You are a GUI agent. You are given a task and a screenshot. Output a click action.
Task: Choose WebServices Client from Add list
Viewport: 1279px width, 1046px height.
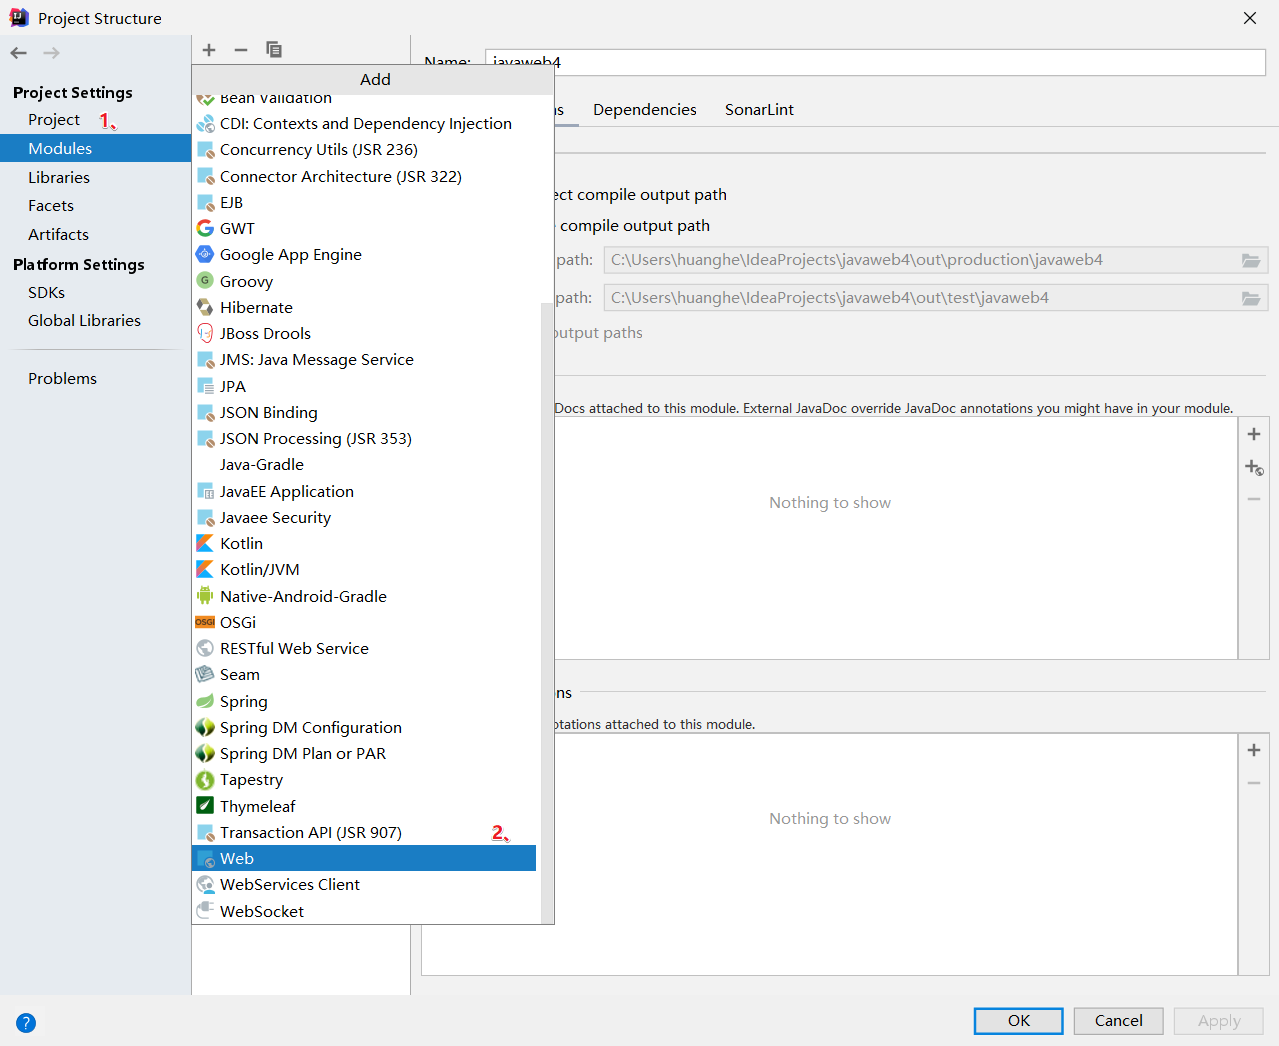[364, 884]
